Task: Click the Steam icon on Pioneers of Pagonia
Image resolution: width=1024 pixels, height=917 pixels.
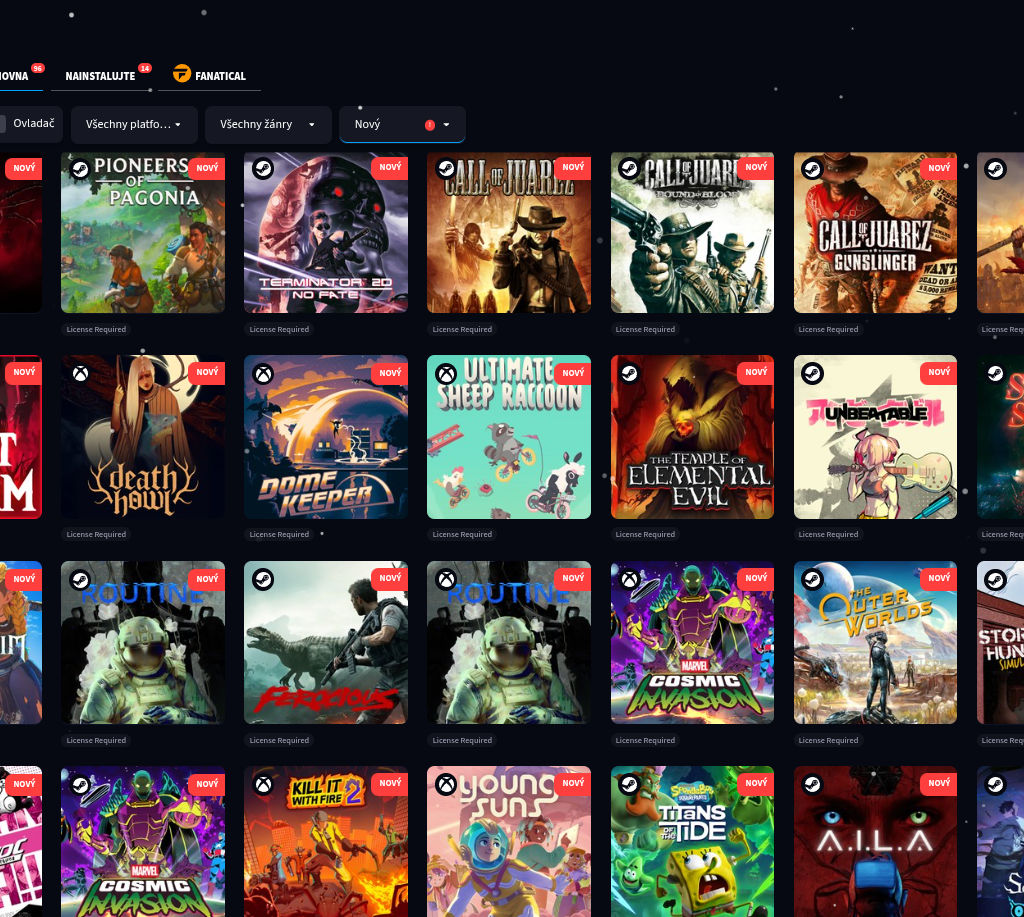Action: tap(79, 169)
